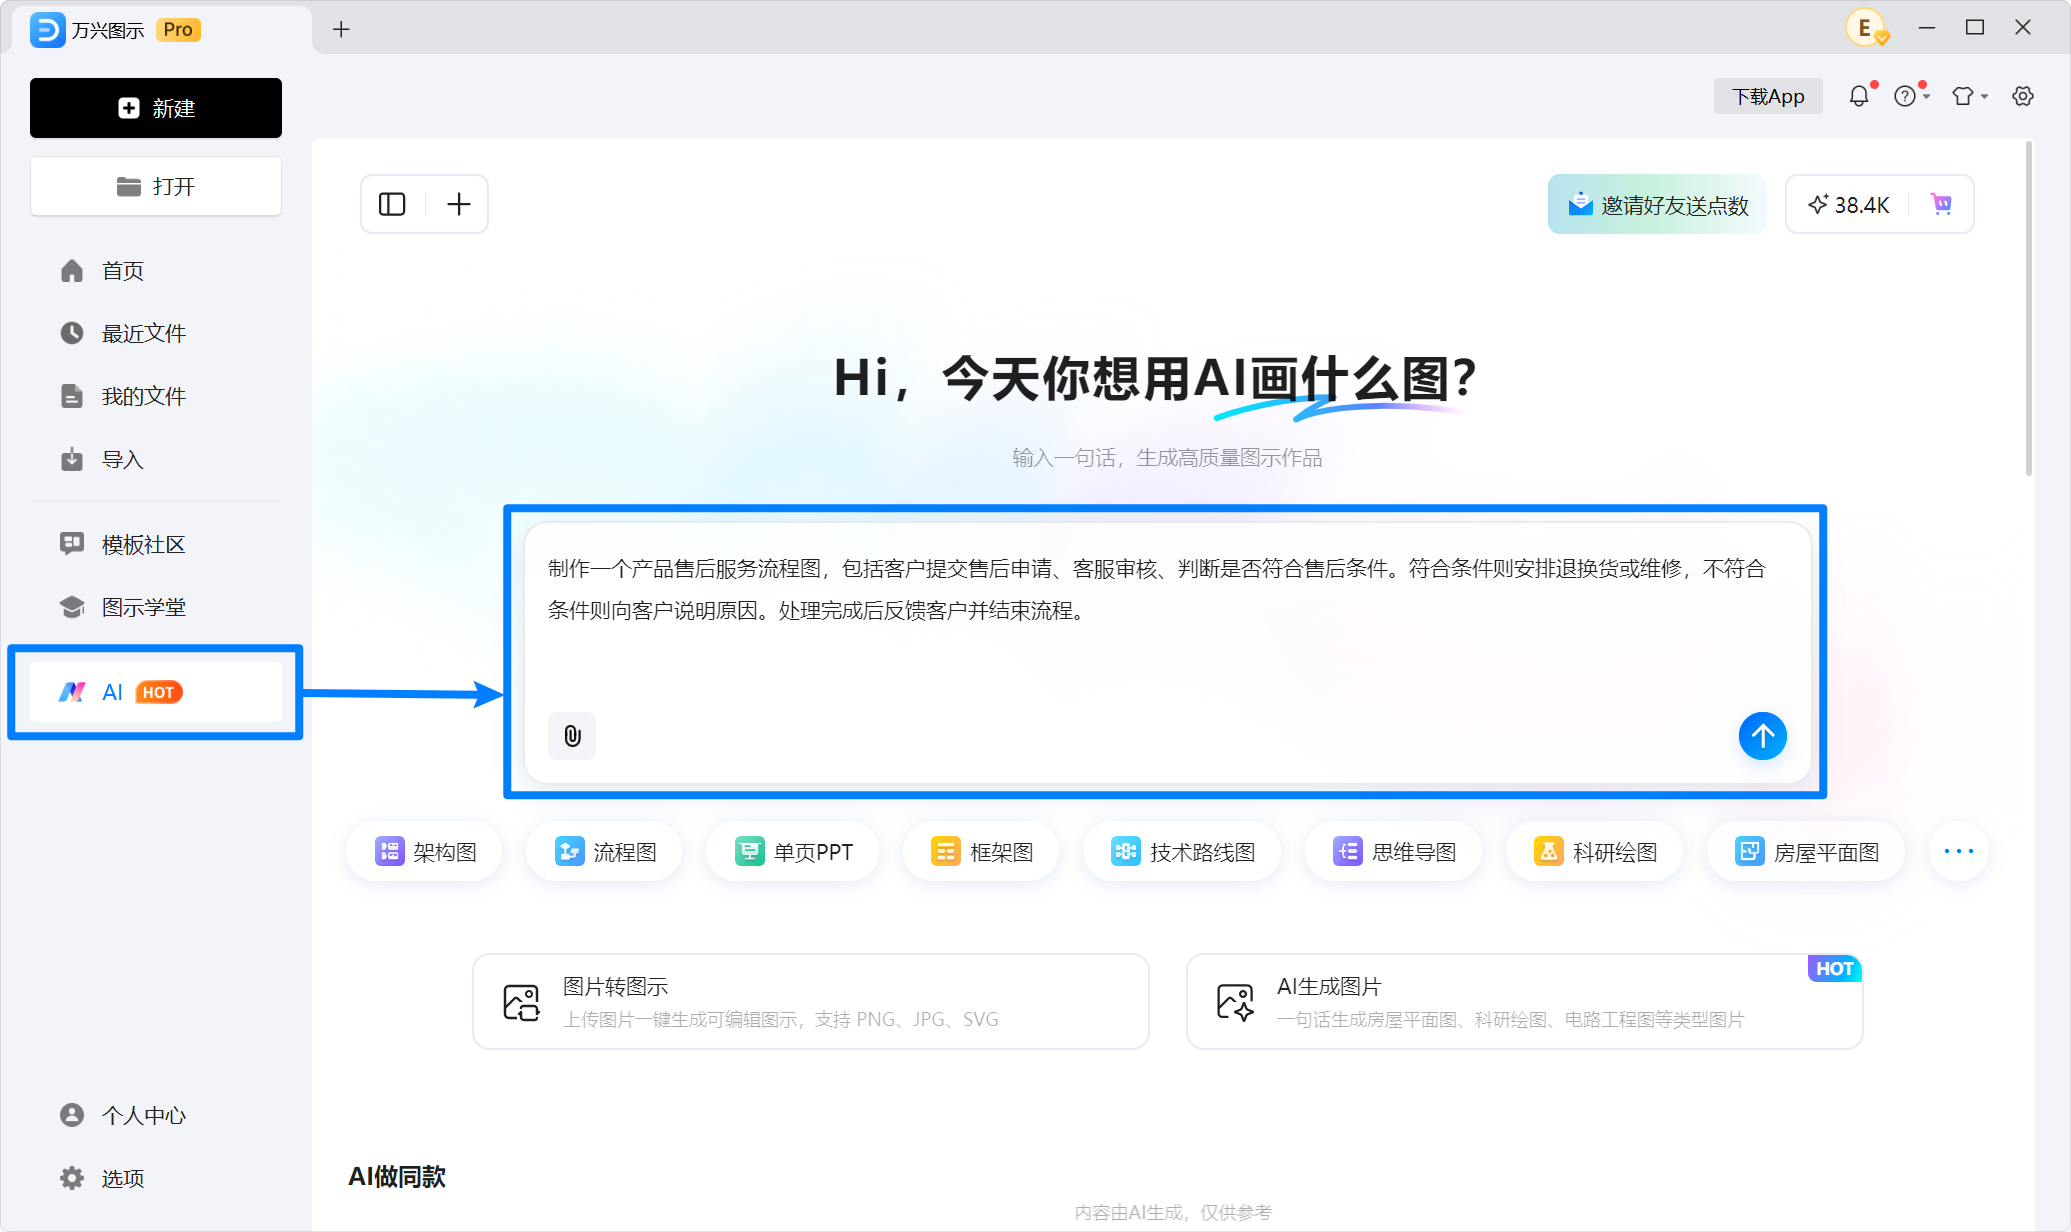The width and height of the screenshot is (2071, 1232).
Task: Open the help question mark menu
Action: pyautogui.click(x=1910, y=96)
